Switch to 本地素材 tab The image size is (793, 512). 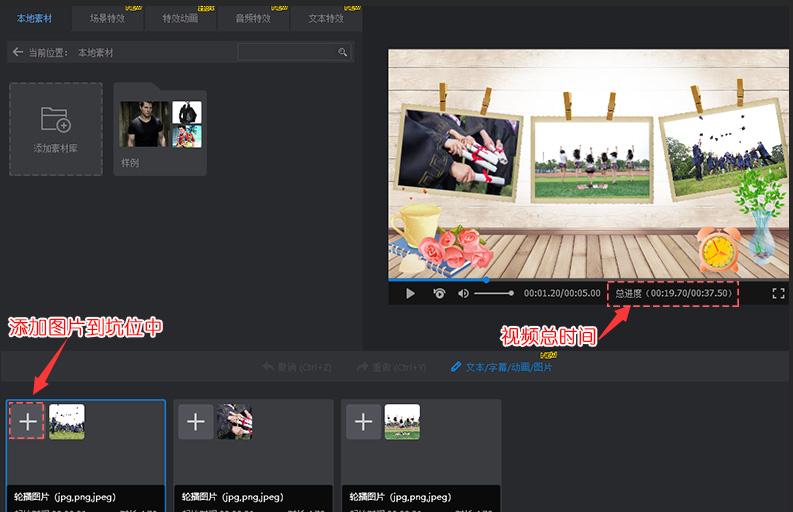(36, 18)
